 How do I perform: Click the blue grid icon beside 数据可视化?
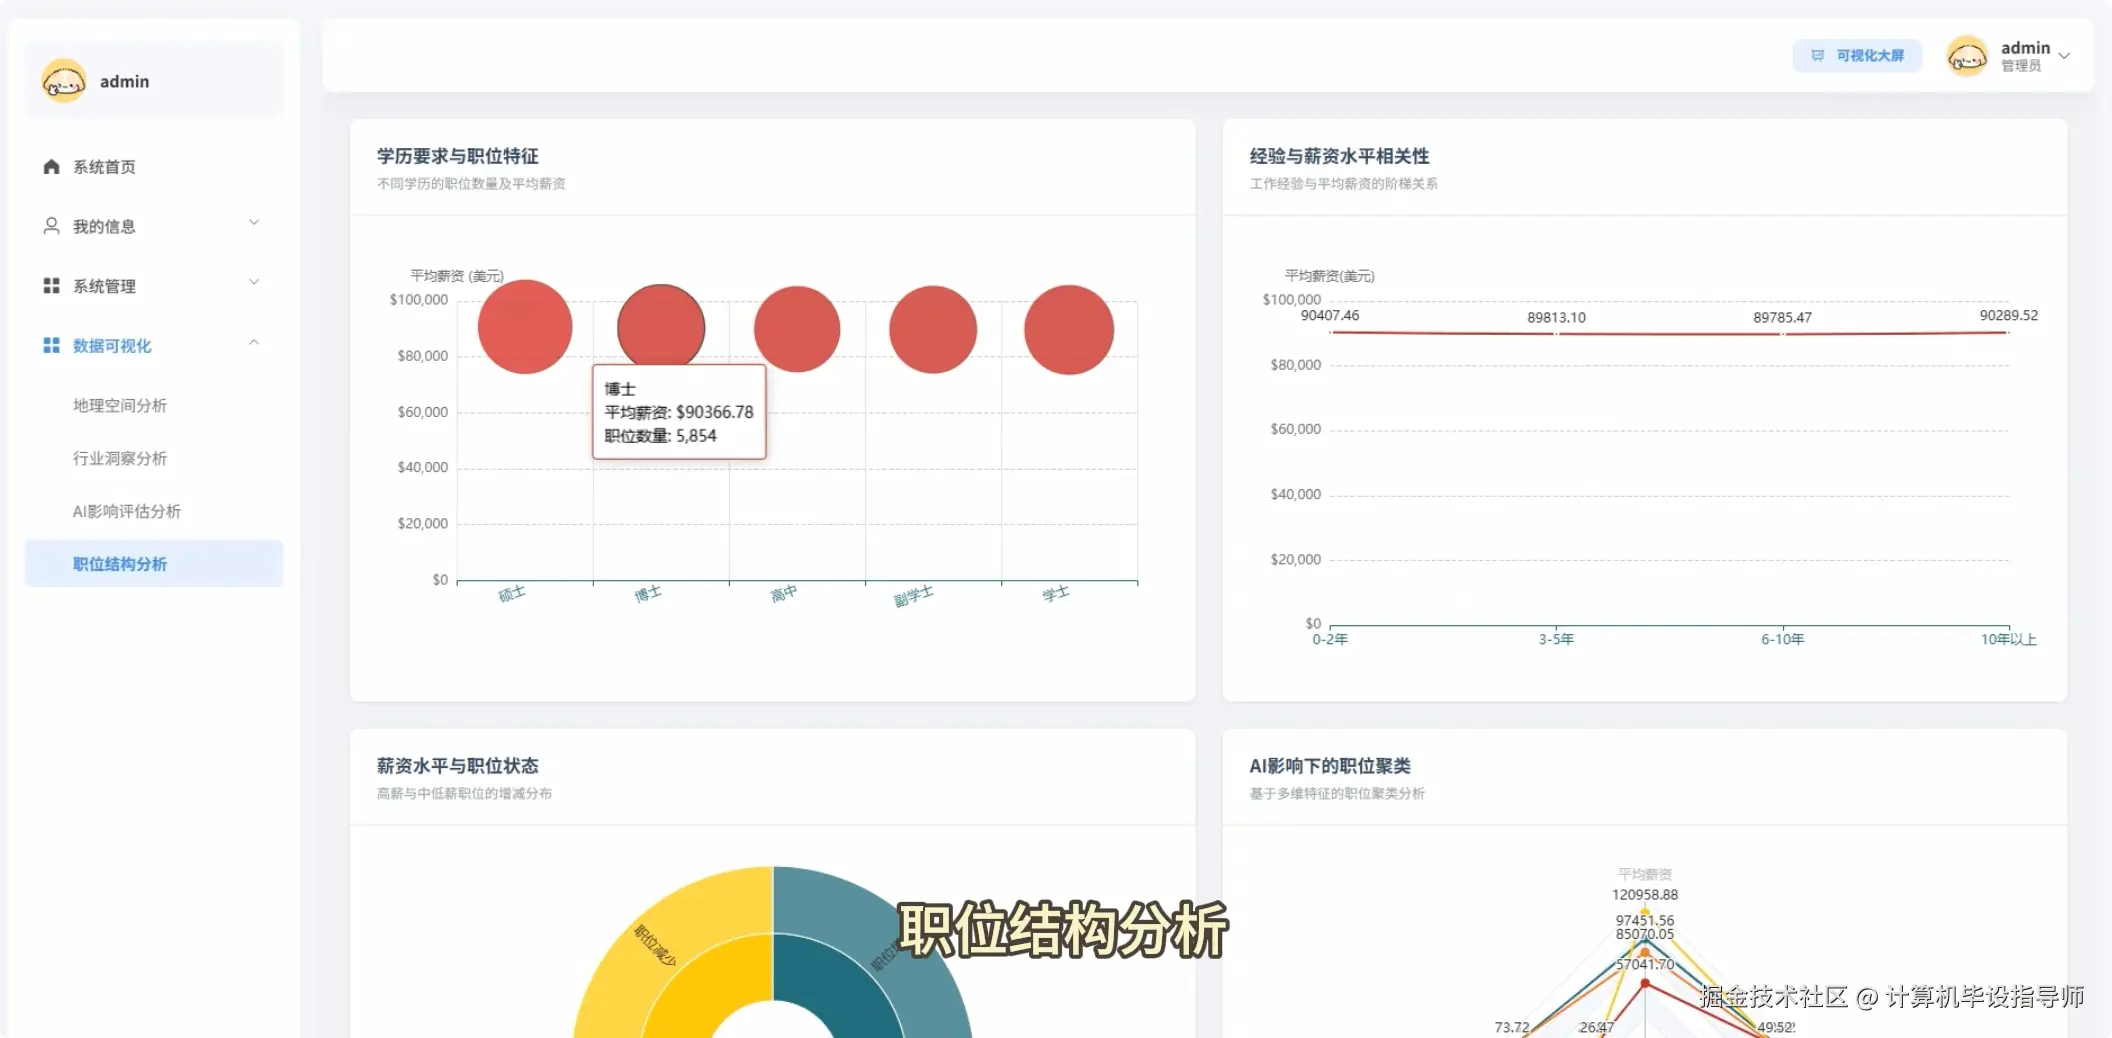coord(51,345)
